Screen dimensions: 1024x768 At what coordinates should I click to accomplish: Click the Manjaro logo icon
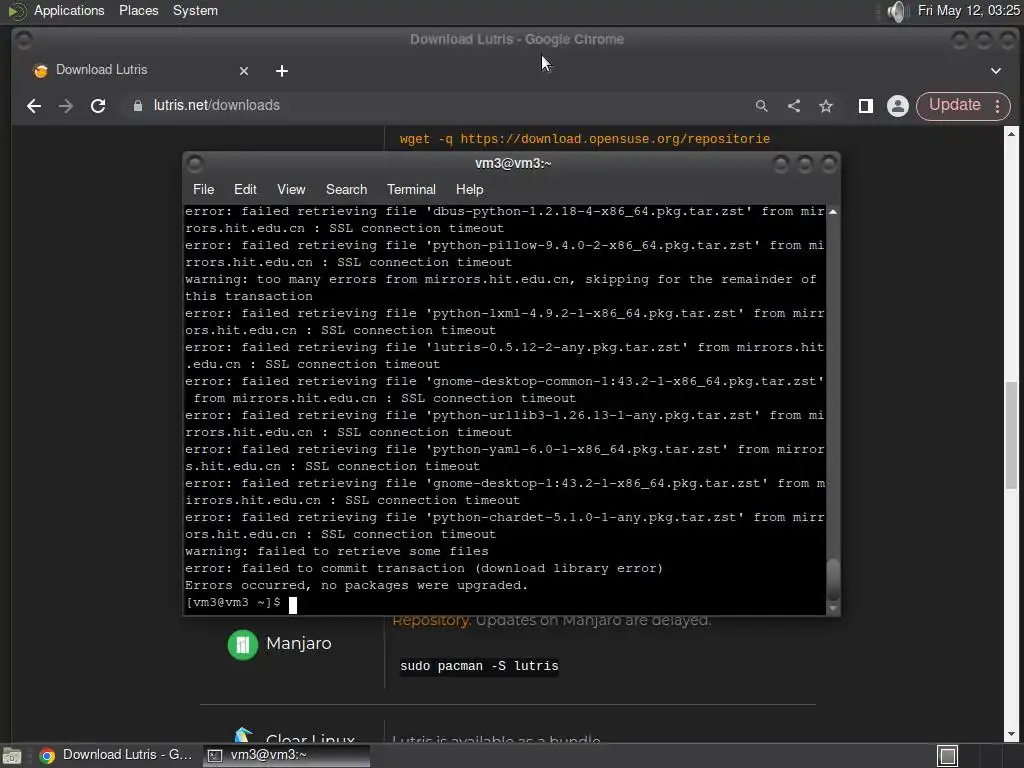click(x=242, y=645)
